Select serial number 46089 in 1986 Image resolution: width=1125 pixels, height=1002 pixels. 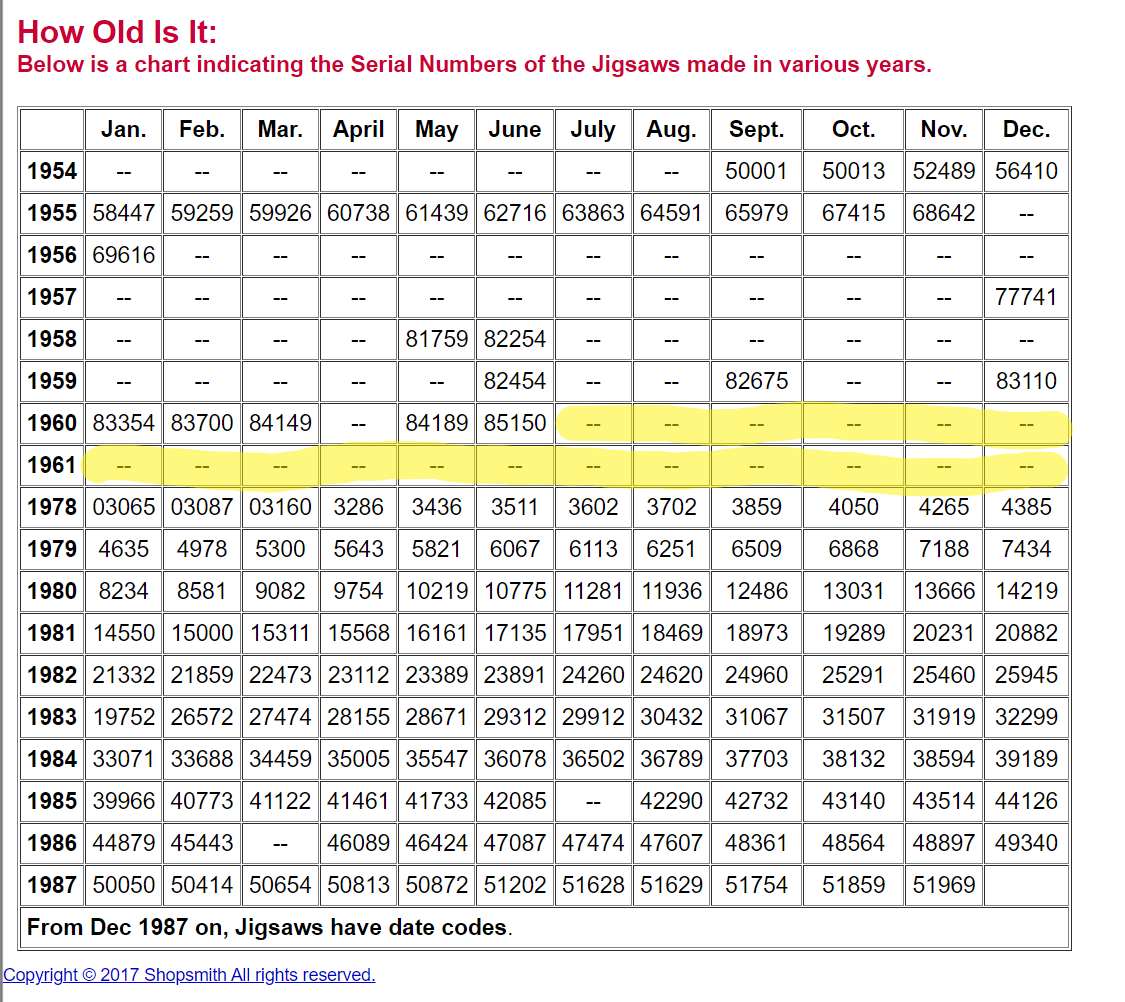pos(358,843)
